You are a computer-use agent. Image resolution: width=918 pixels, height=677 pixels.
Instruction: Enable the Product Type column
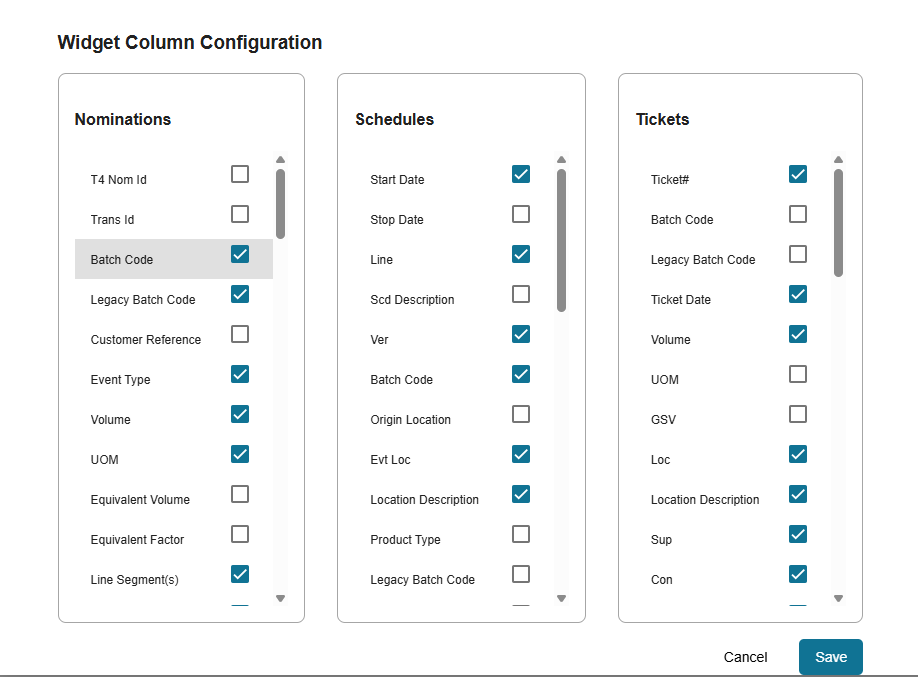click(521, 535)
